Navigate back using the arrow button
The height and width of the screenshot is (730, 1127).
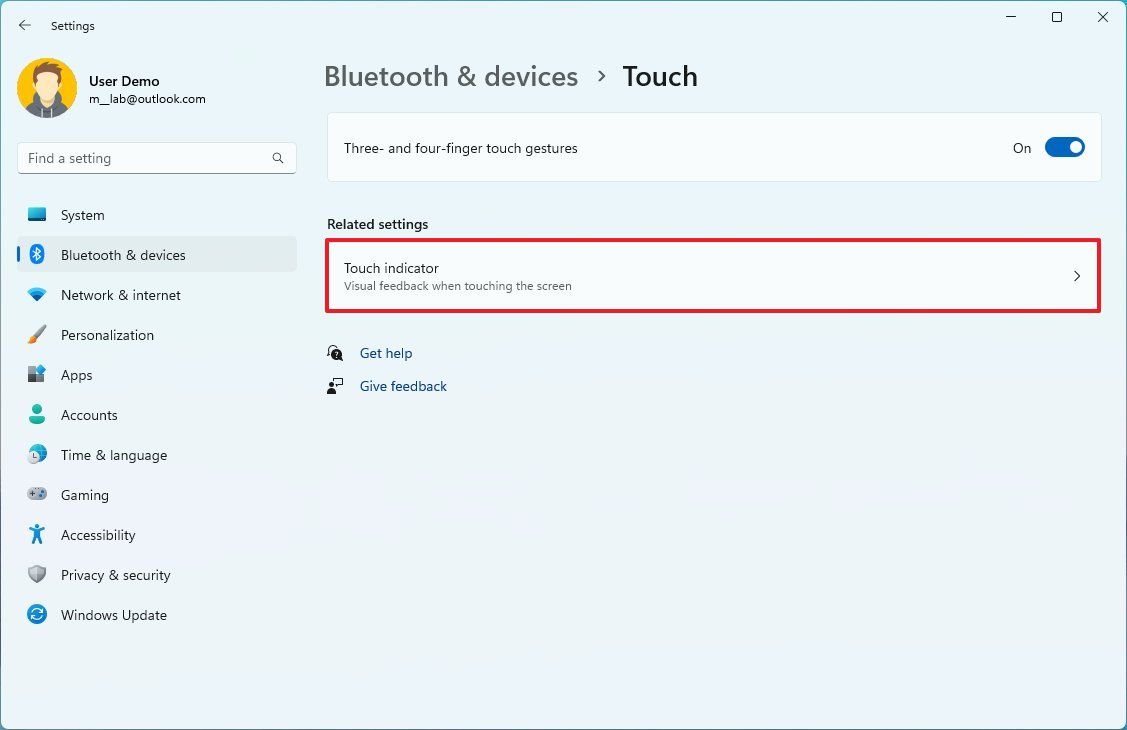[24, 25]
